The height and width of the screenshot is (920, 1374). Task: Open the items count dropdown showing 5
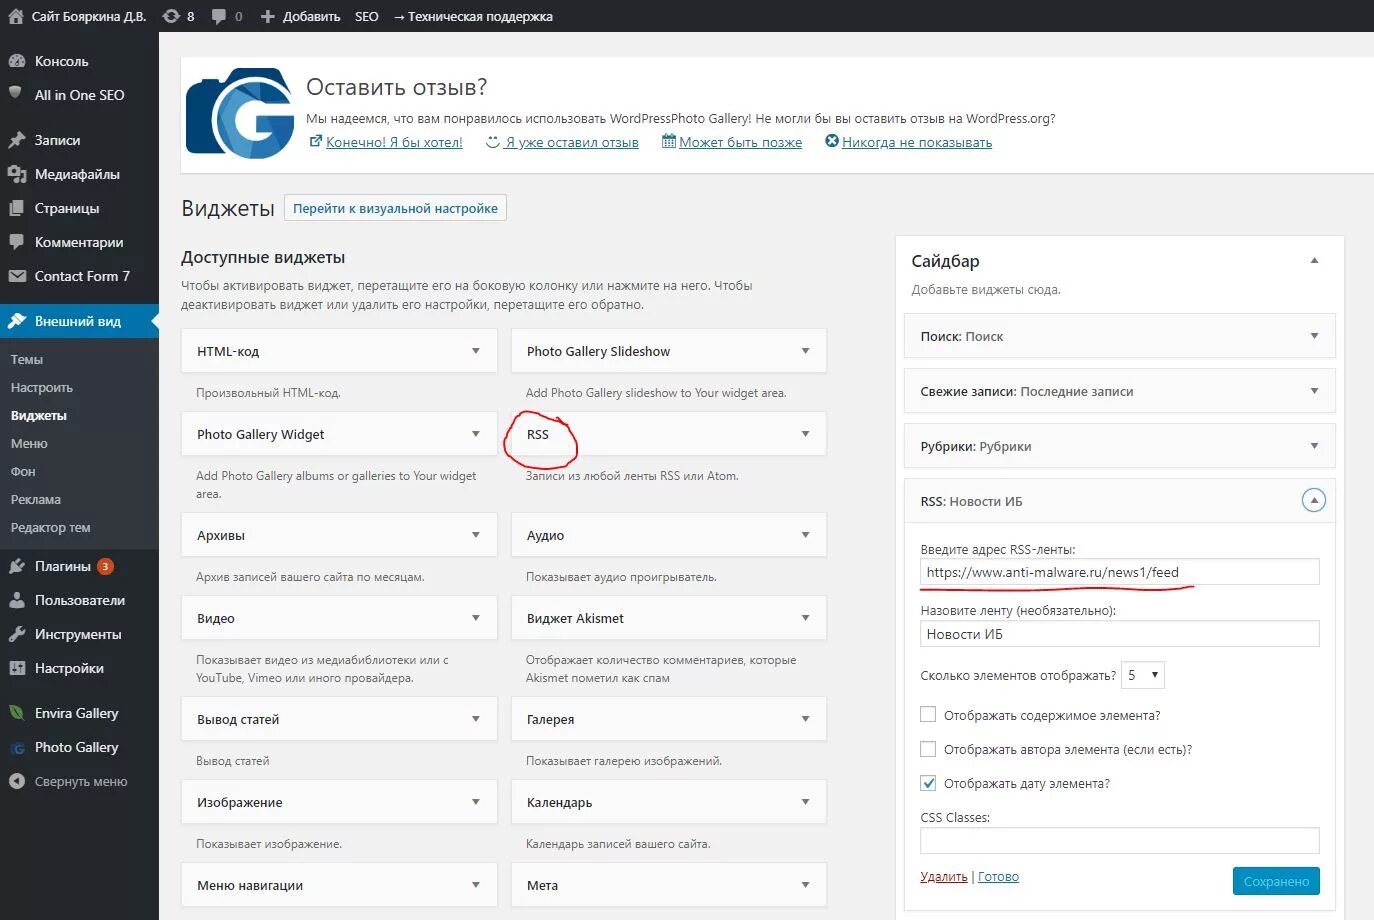pyautogui.click(x=1143, y=675)
